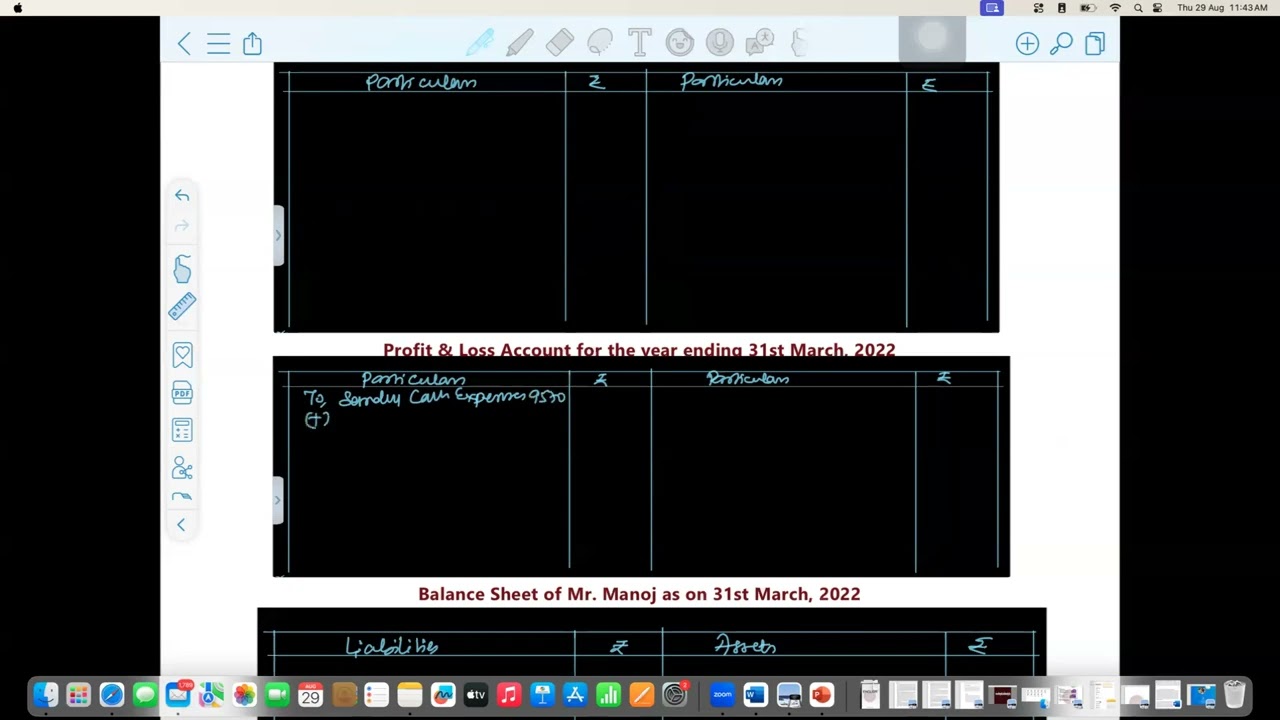Redo the last undone stroke

(182, 227)
